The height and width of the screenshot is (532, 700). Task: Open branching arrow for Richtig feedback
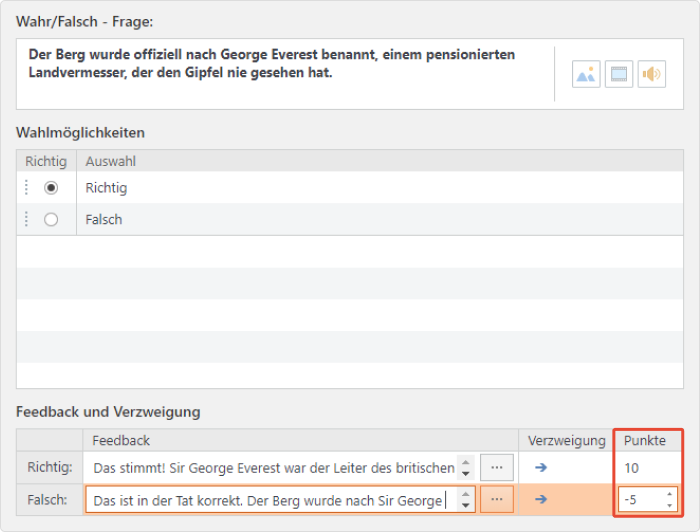tap(541, 467)
